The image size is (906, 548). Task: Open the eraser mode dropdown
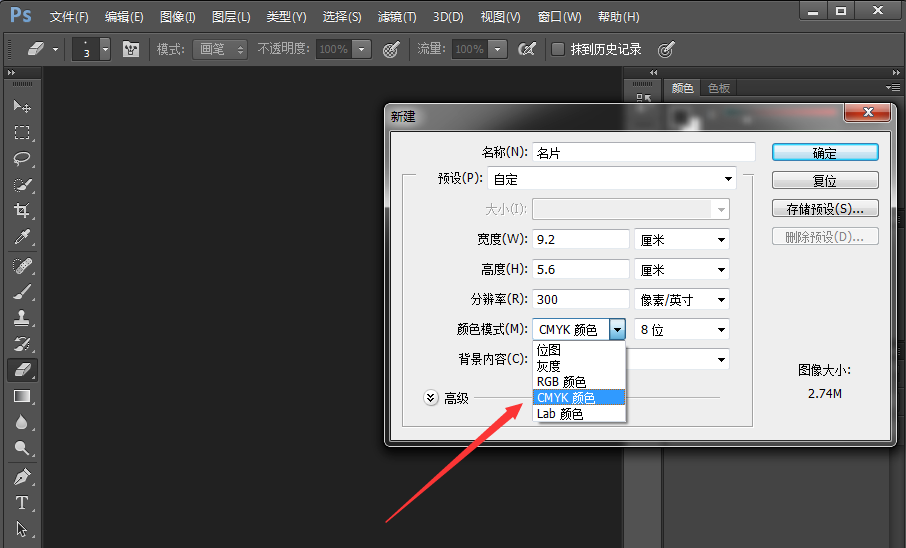220,49
